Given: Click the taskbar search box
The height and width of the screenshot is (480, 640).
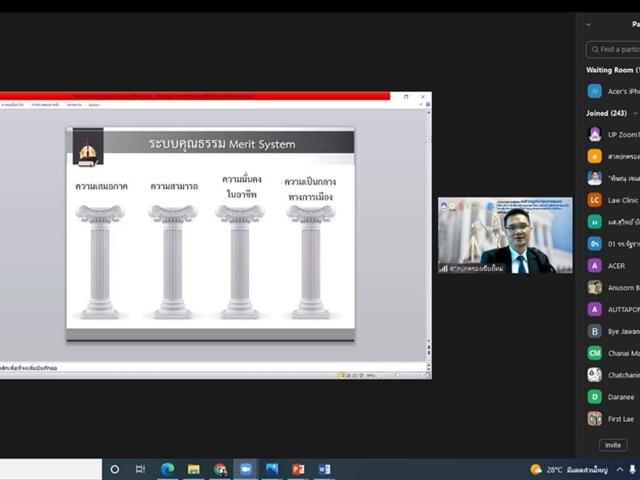Looking at the screenshot, I should pos(51,469).
